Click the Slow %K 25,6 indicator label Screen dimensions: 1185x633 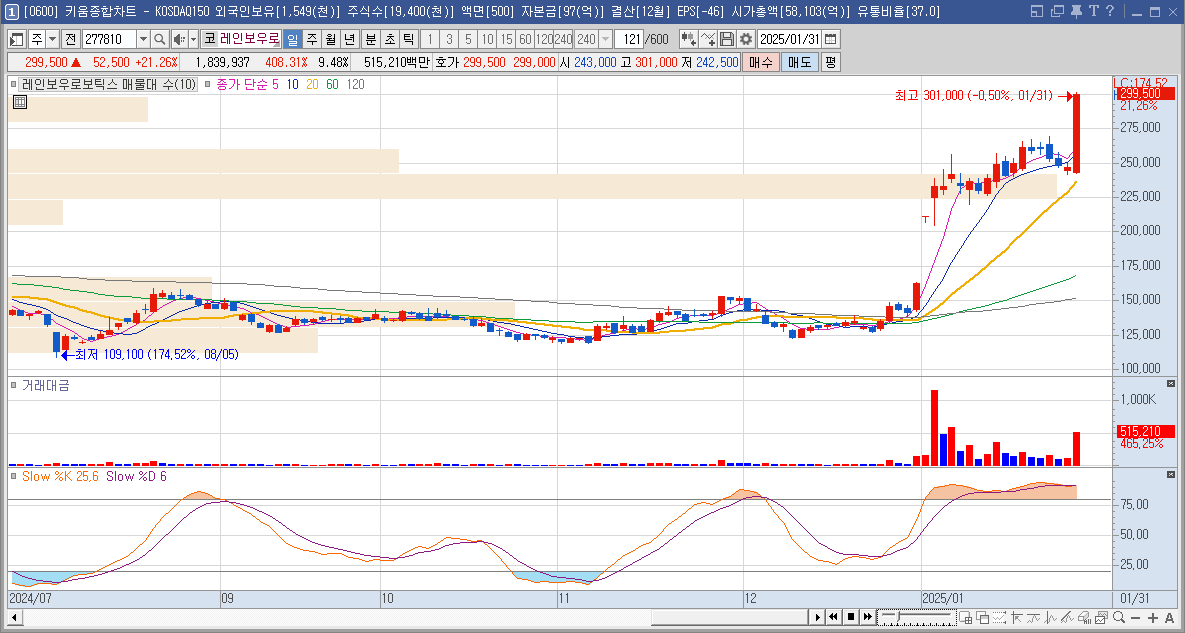60,477
